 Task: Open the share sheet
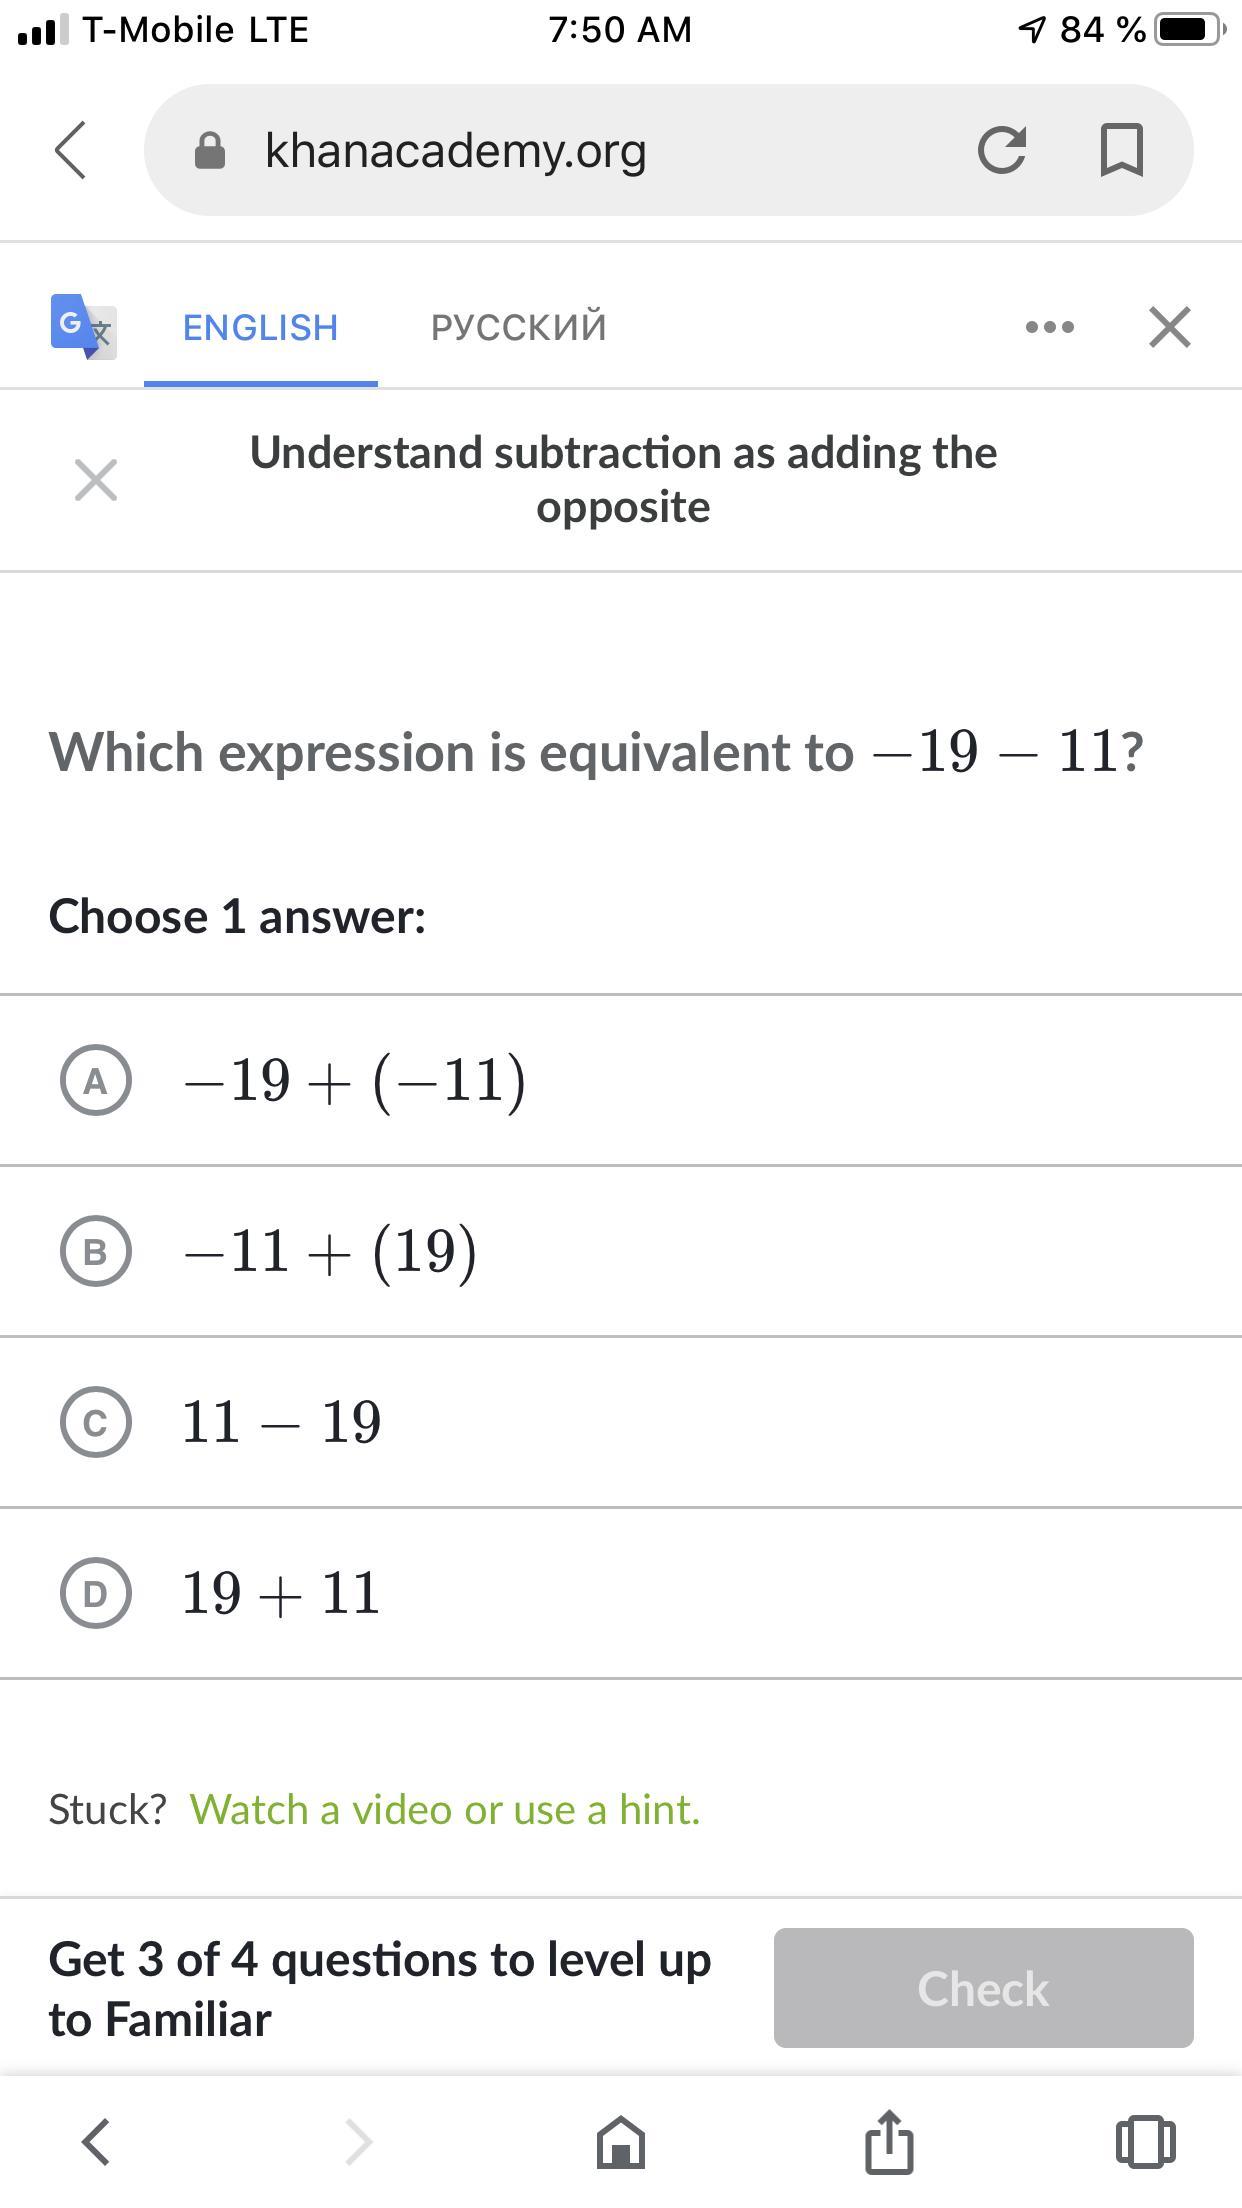tap(889, 2142)
